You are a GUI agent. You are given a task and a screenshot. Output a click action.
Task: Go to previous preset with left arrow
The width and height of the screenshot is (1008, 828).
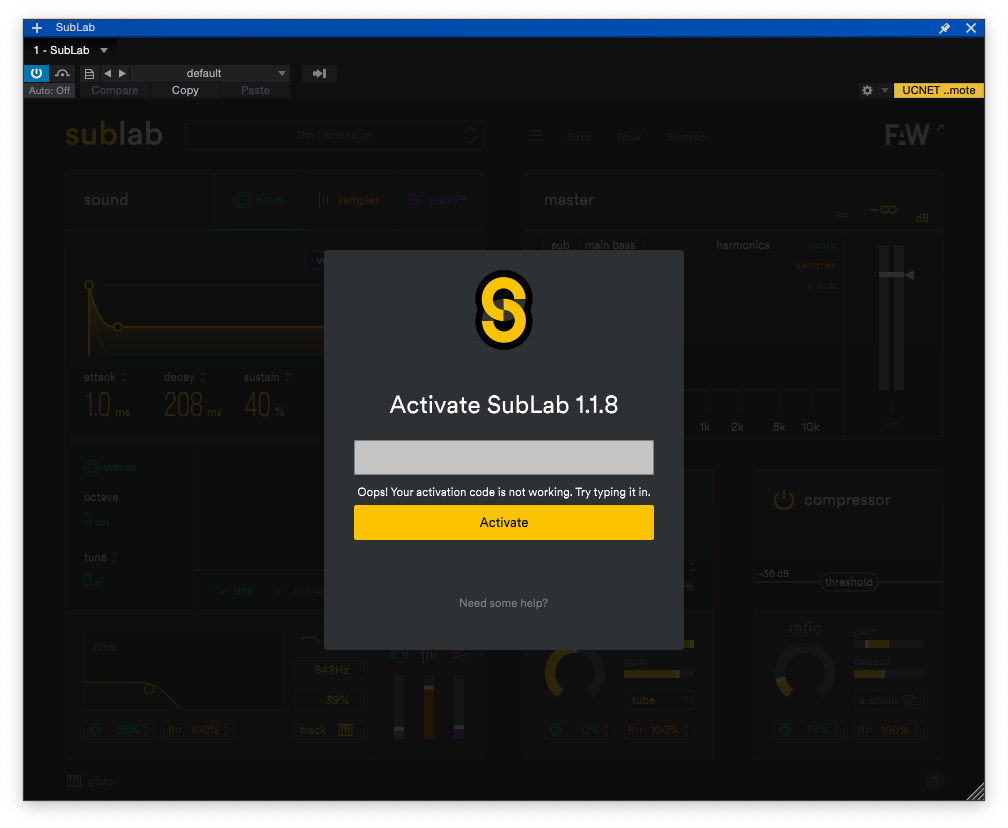107,73
